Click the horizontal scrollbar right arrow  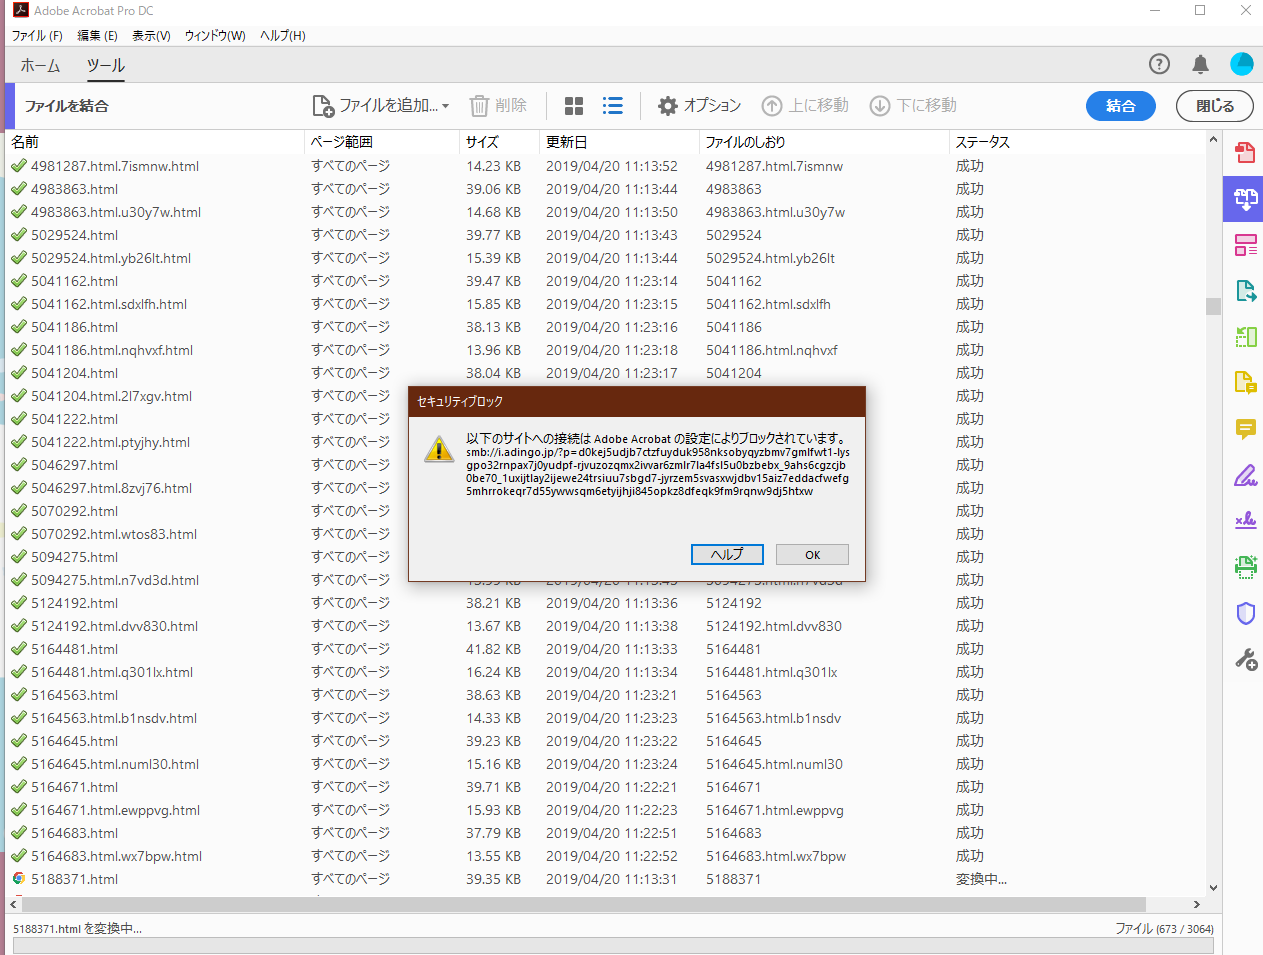tap(1196, 904)
